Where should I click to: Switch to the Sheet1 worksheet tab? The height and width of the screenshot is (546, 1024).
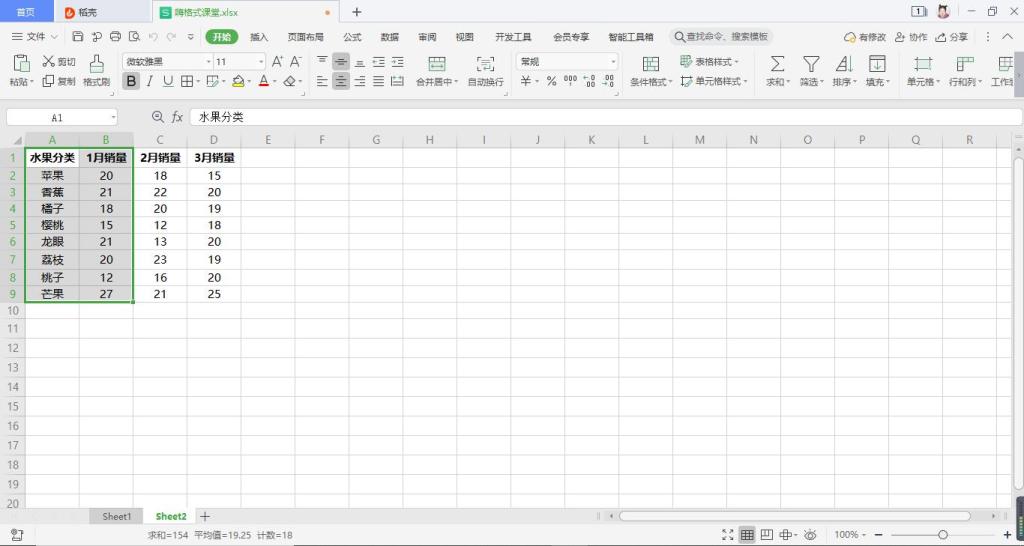pyautogui.click(x=116, y=516)
